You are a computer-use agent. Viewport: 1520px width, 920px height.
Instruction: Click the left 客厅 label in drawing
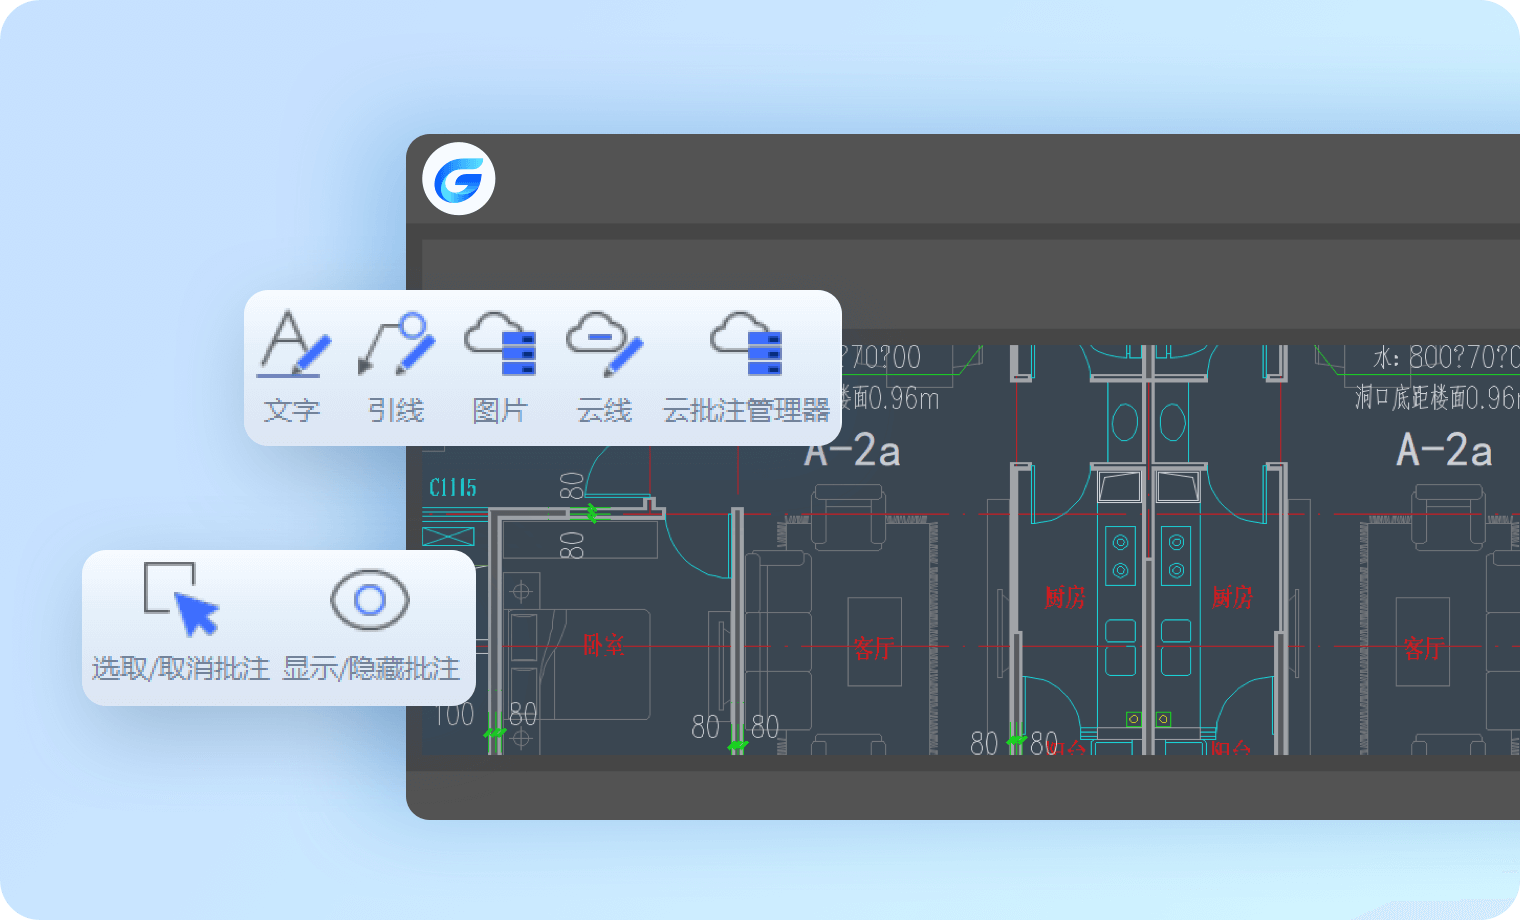click(873, 648)
